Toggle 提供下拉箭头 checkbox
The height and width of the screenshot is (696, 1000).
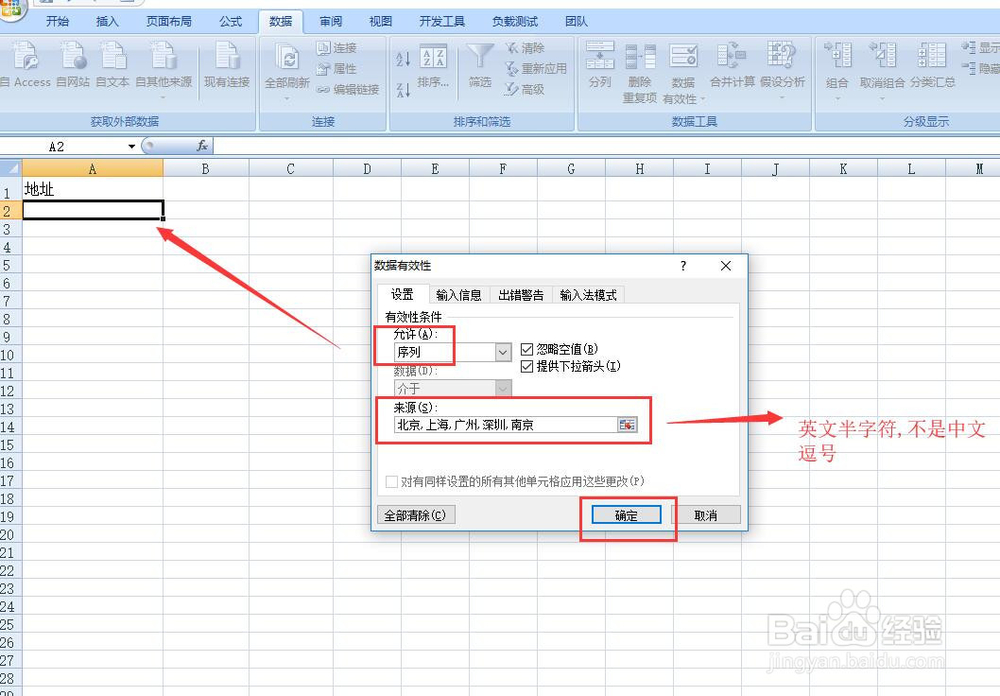pos(527,366)
